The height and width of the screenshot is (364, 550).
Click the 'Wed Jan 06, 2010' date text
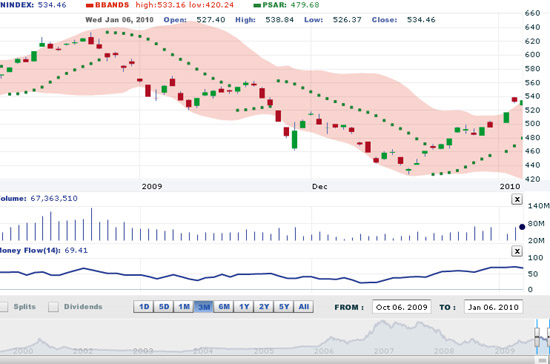tap(119, 20)
